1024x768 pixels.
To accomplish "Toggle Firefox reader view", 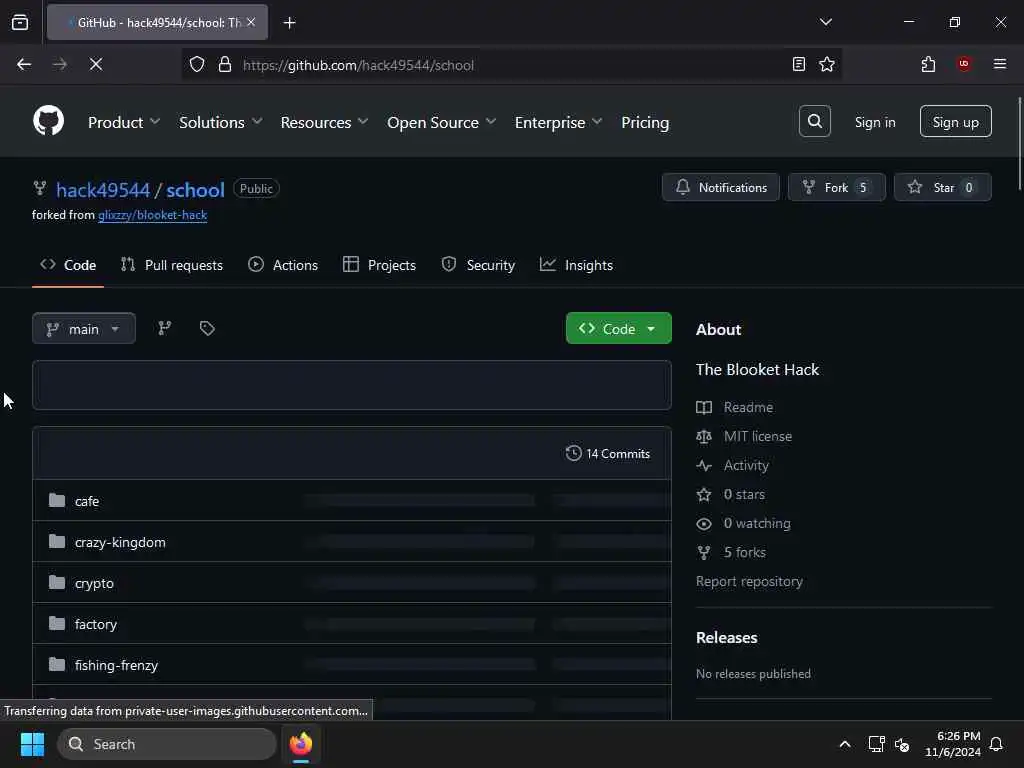I will [x=798, y=64].
